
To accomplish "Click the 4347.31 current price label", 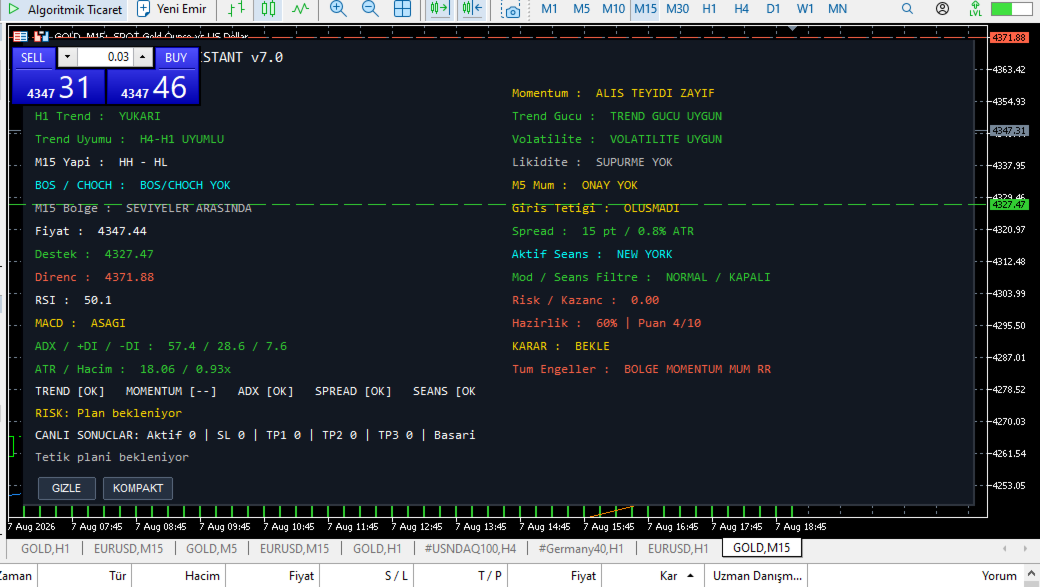I will (1009, 131).
